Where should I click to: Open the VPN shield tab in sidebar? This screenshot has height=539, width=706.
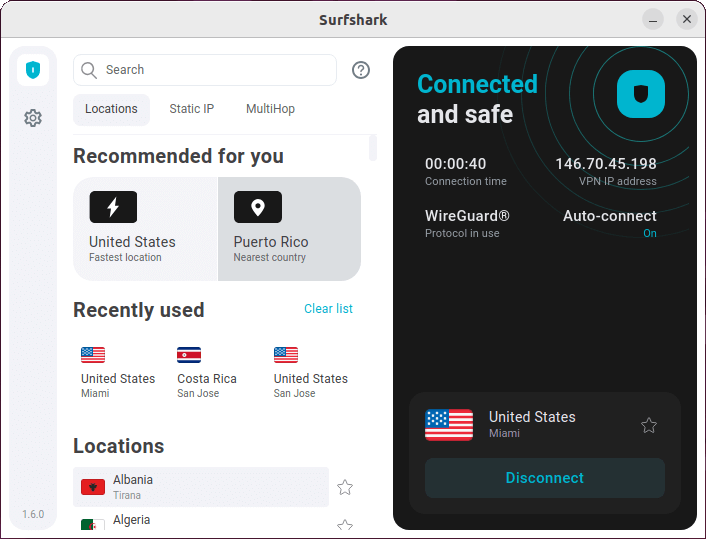point(33,70)
